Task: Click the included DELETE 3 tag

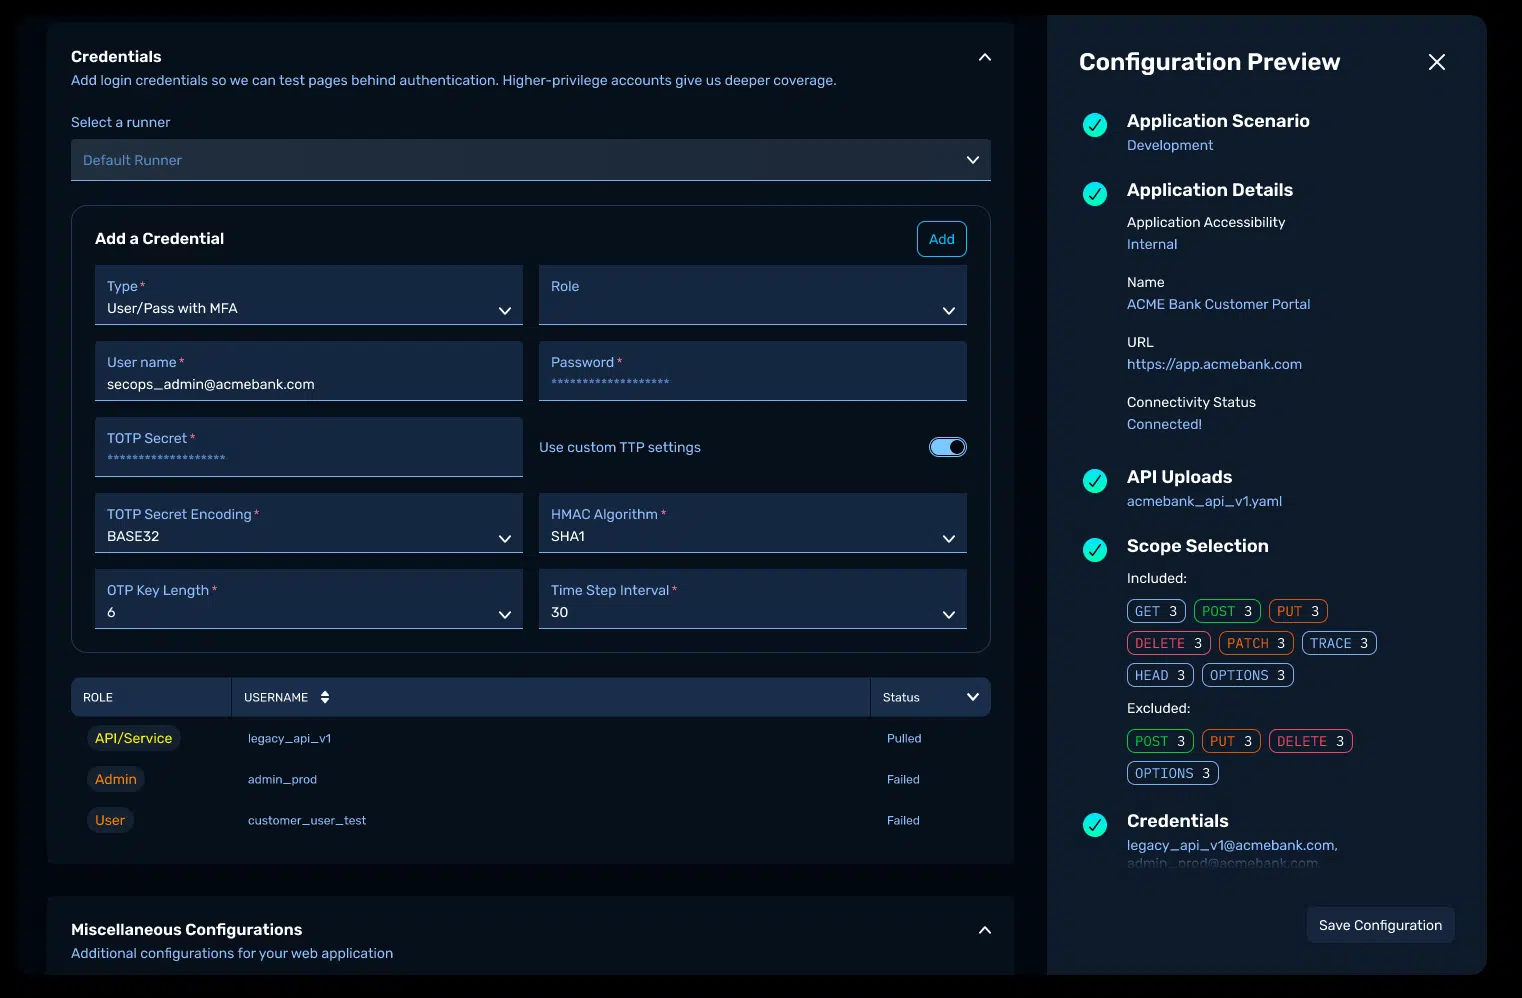Action: [x=1169, y=643]
